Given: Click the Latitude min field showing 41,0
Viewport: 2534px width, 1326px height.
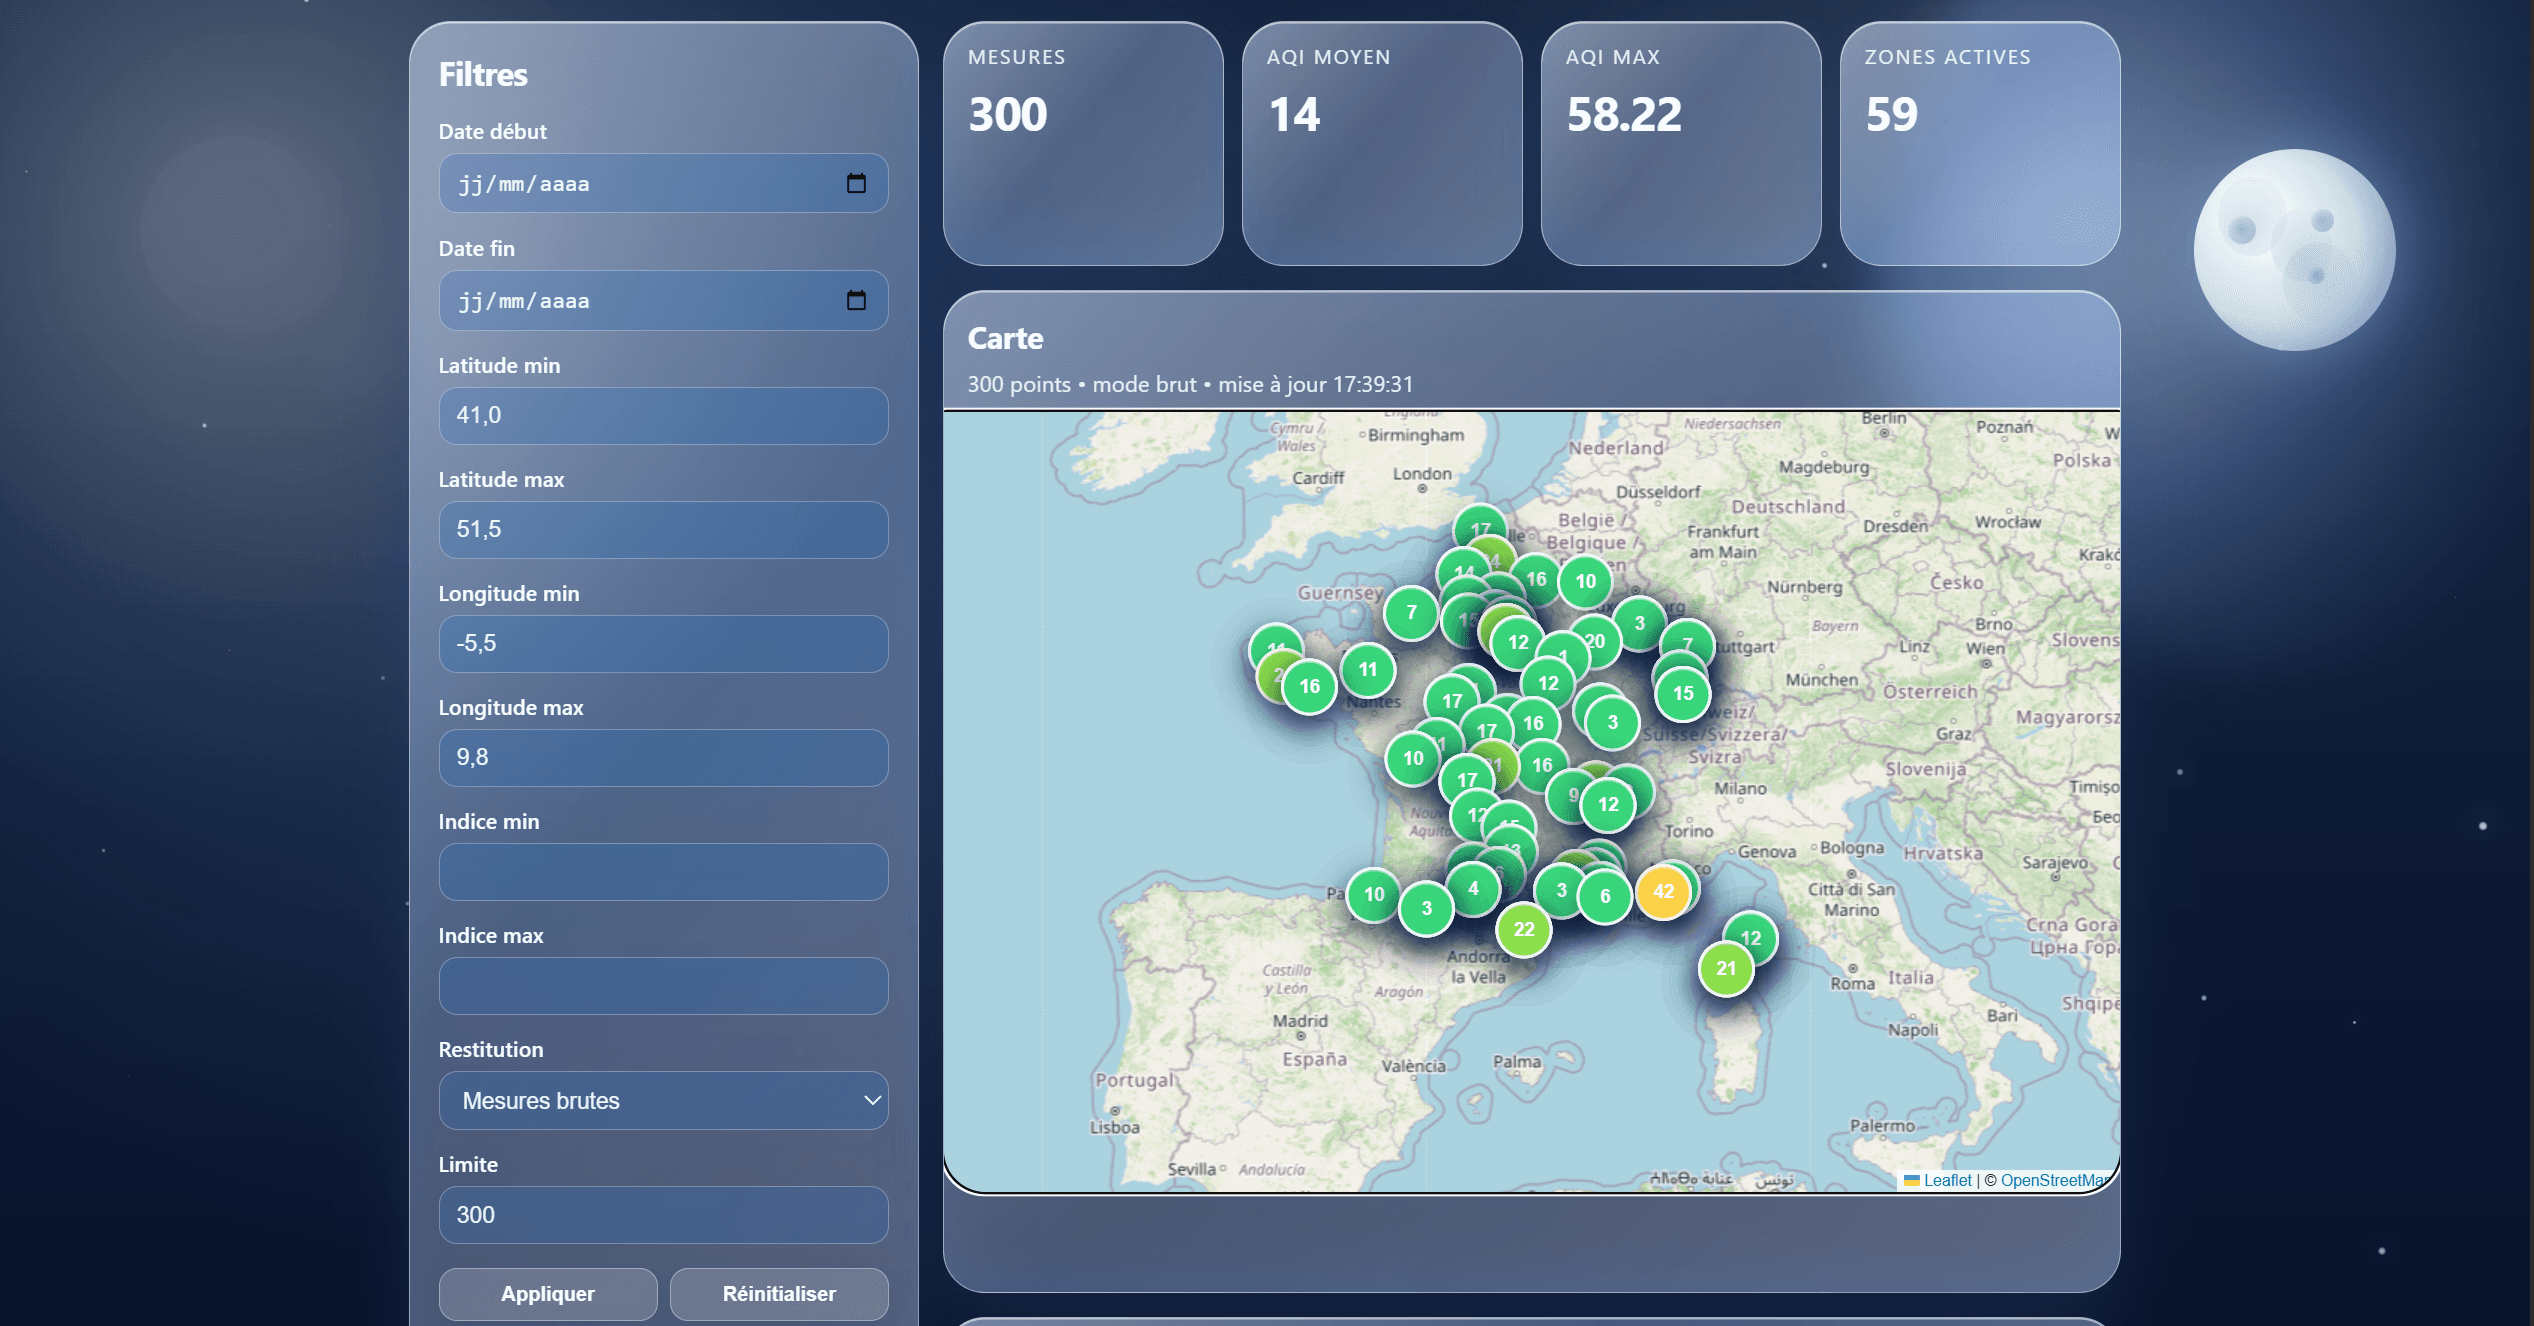Looking at the screenshot, I should [x=663, y=416].
